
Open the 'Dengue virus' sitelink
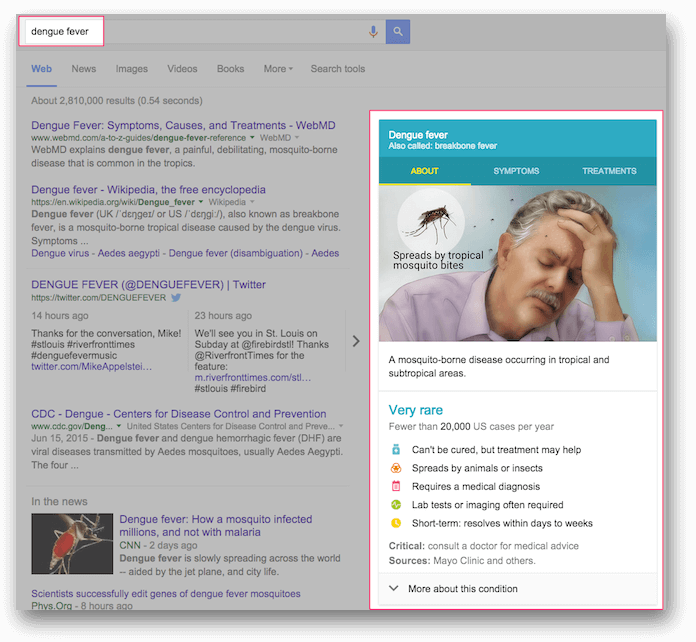point(60,253)
